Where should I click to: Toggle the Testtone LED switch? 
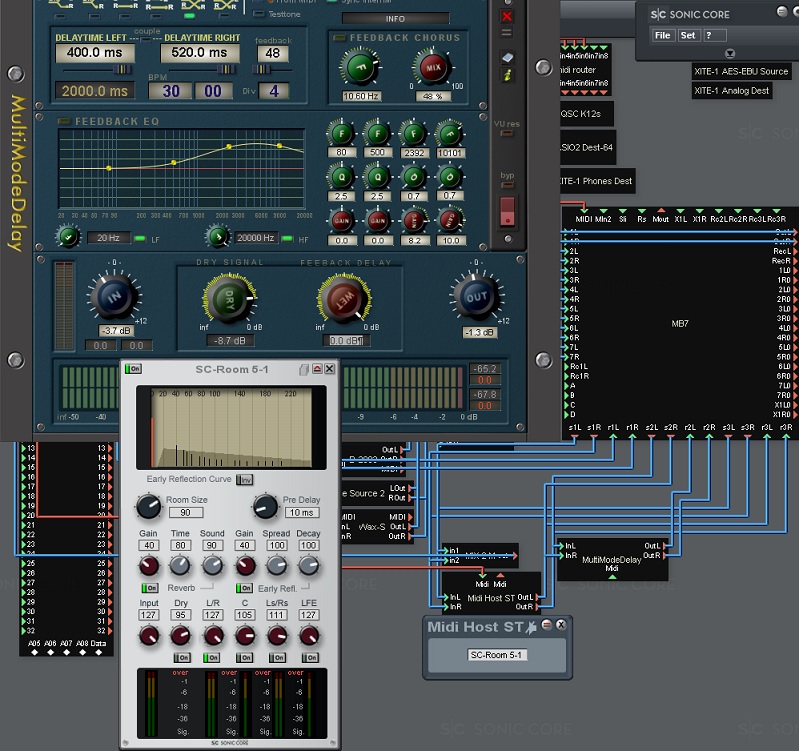[x=259, y=14]
